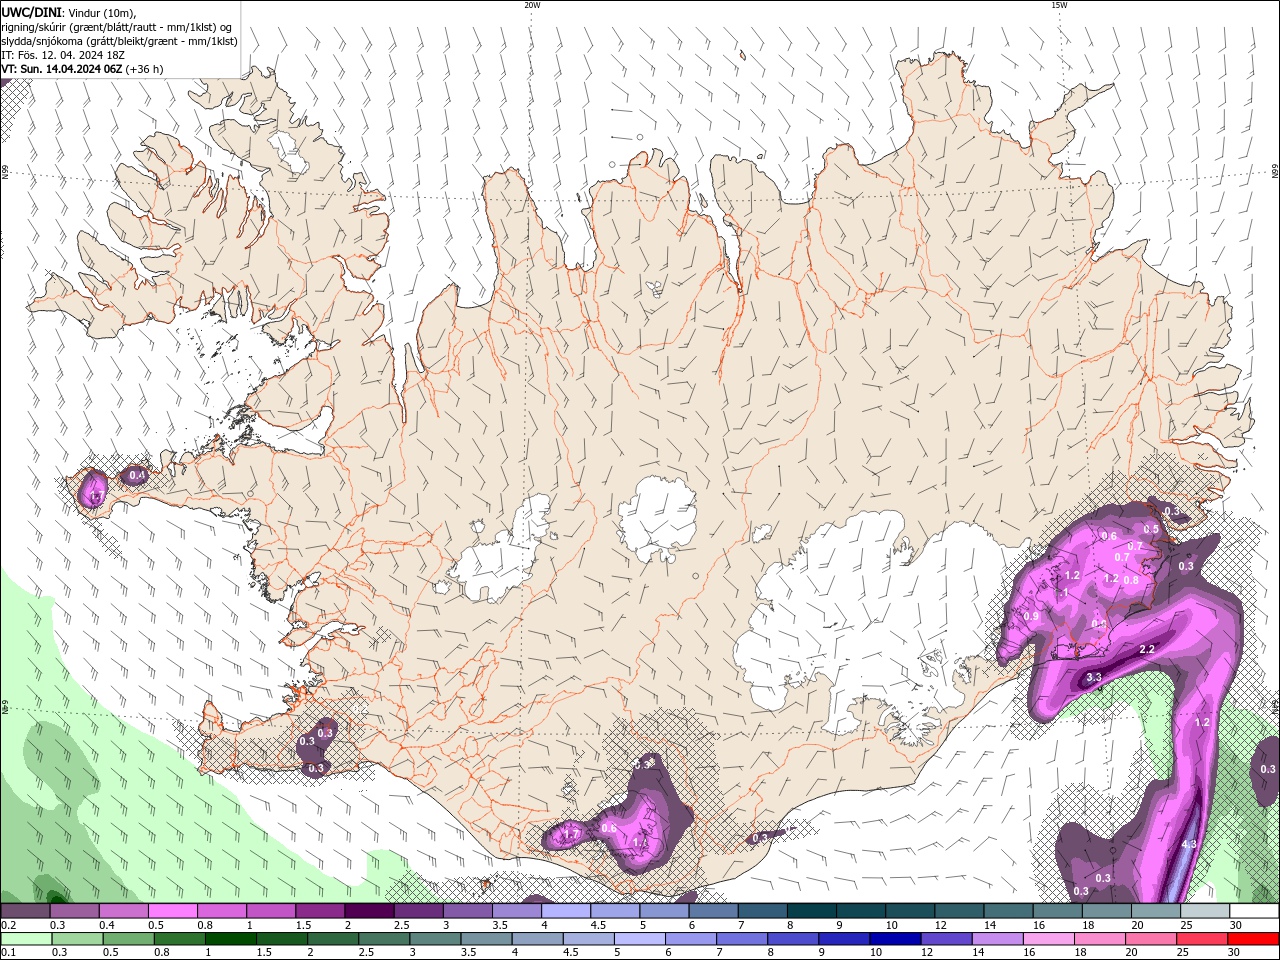1280x960 pixels.
Task: Pick the light pink 16 swatch in the rain scale
Action: pos(1050,939)
